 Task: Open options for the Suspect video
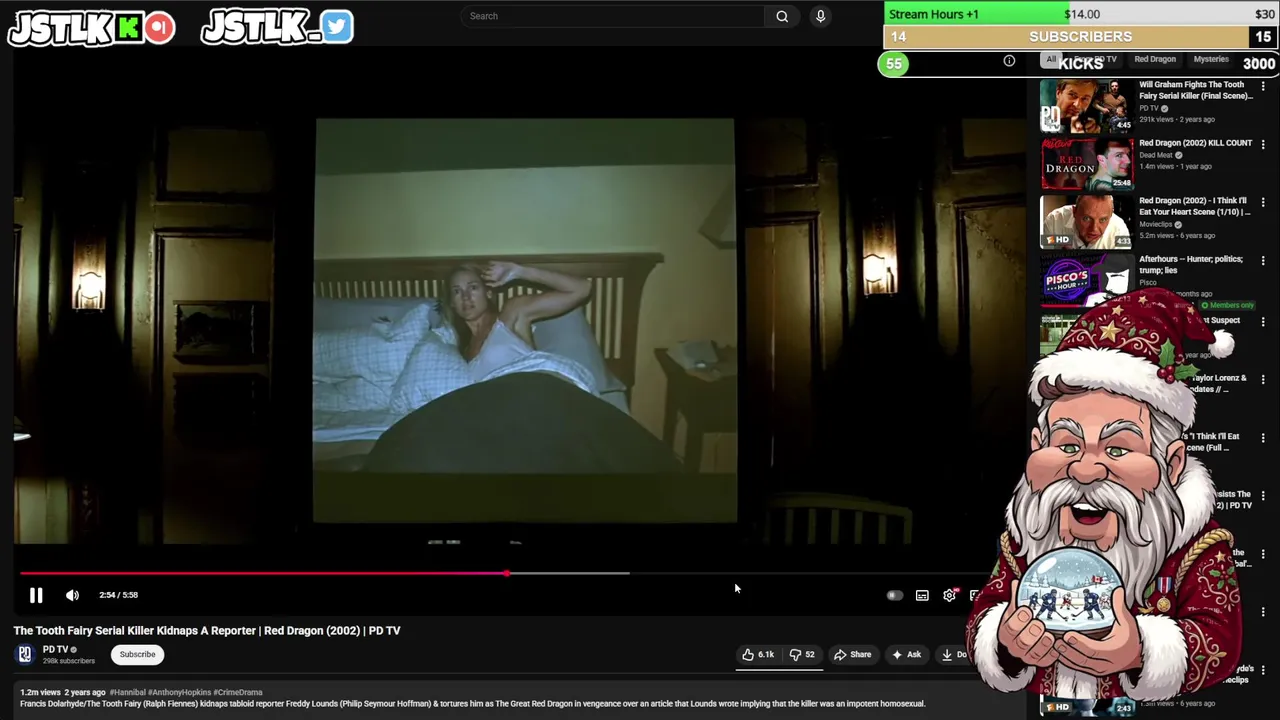1263,322
